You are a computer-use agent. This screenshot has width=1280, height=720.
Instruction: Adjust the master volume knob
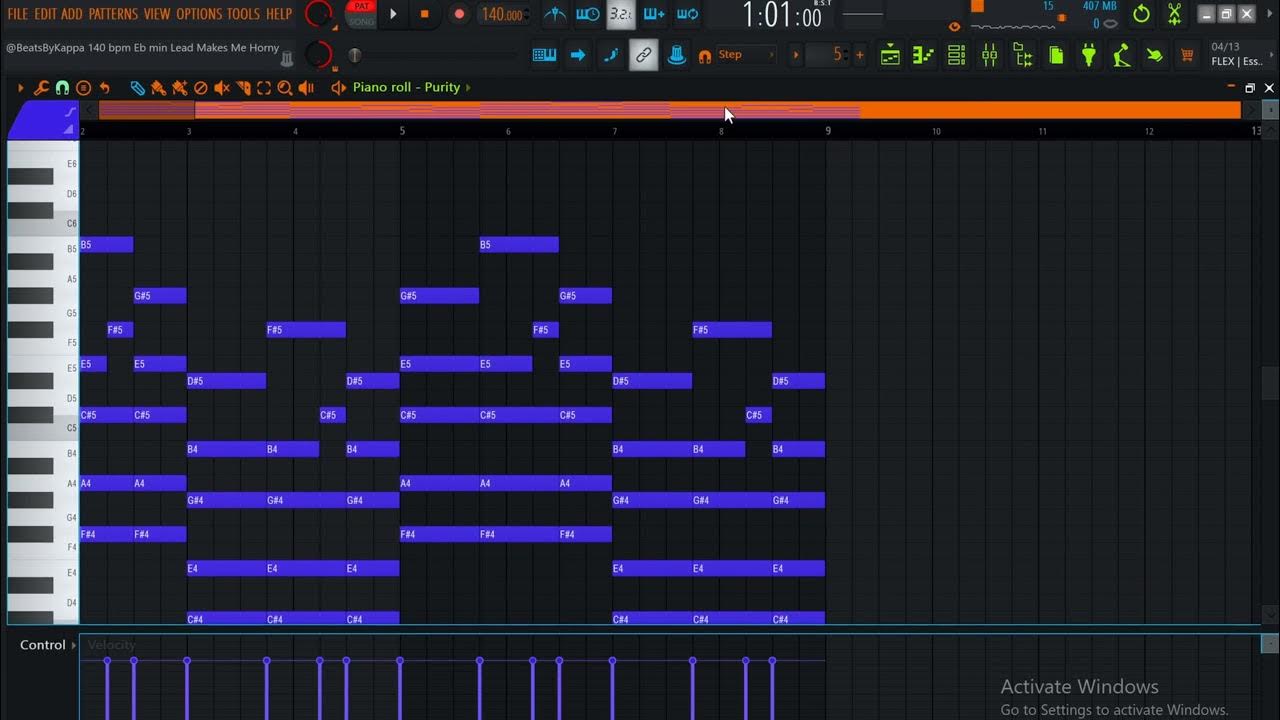(x=318, y=14)
